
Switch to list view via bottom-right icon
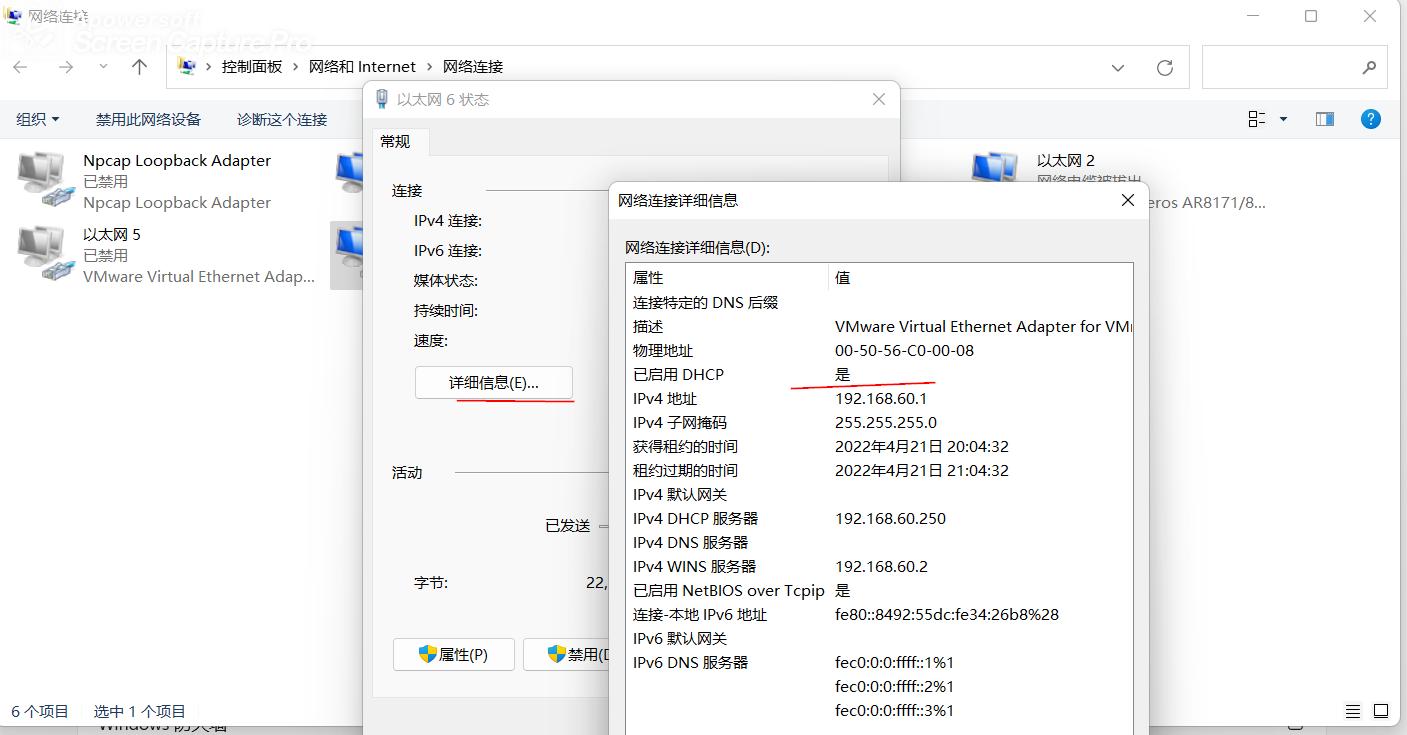[x=1351, y=711]
